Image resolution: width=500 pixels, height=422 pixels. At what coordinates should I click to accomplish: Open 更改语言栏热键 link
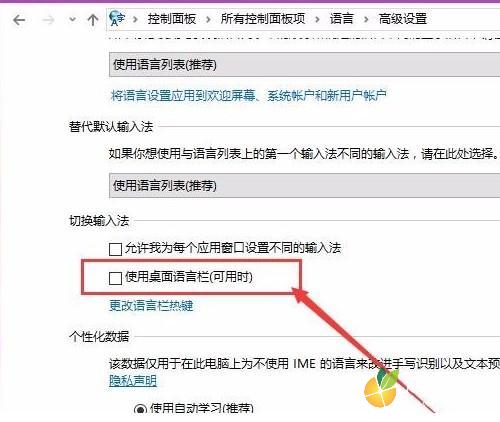click(151, 306)
